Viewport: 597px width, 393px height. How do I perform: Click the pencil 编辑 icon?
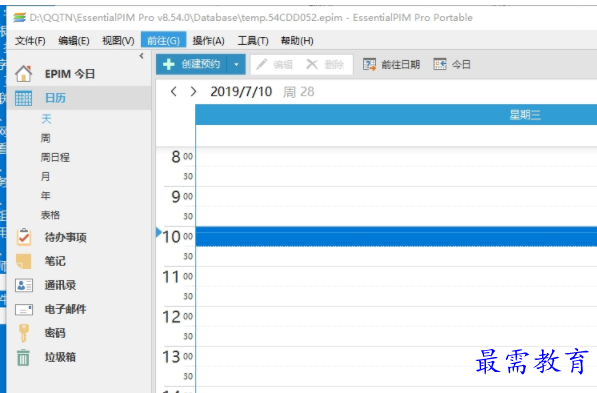coord(261,64)
